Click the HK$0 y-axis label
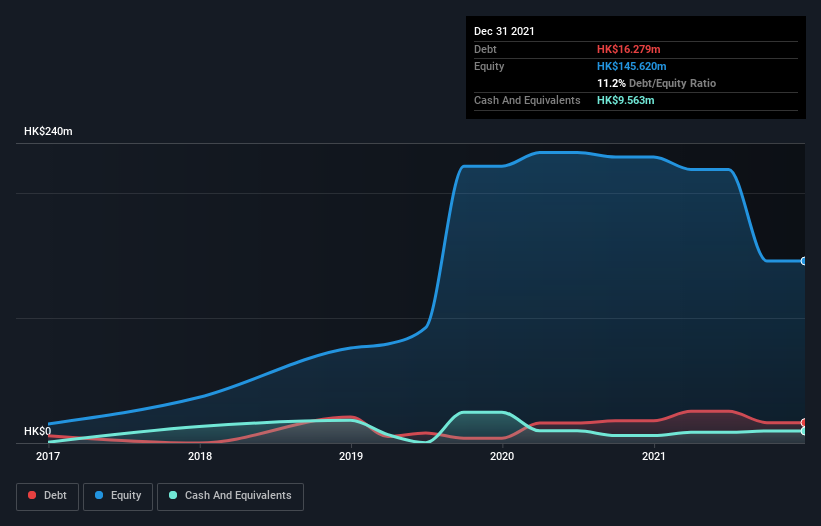This screenshot has height=526, width=821. [x=38, y=431]
